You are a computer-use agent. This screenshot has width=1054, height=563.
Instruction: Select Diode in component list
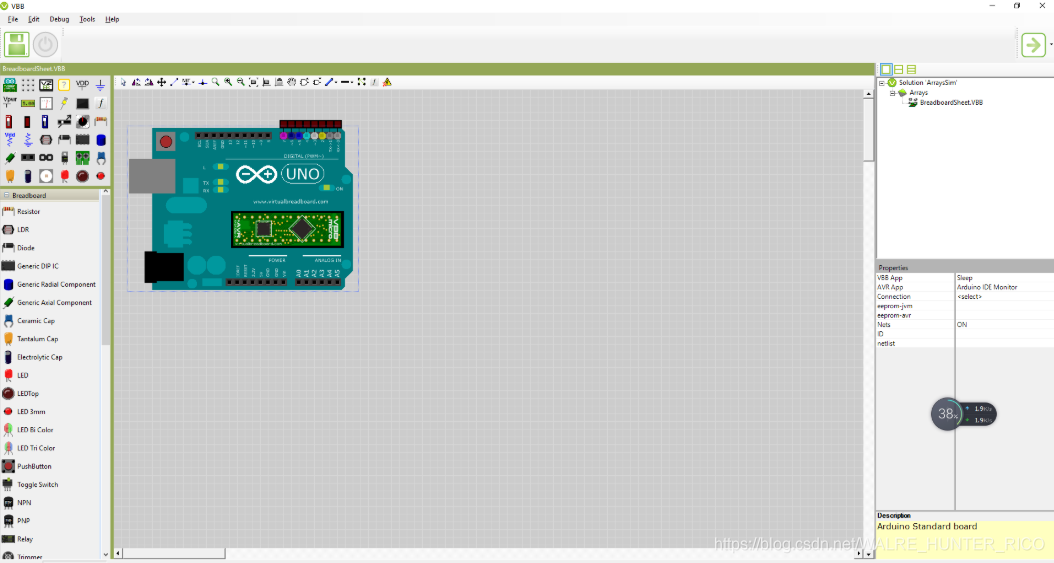tap(26, 248)
